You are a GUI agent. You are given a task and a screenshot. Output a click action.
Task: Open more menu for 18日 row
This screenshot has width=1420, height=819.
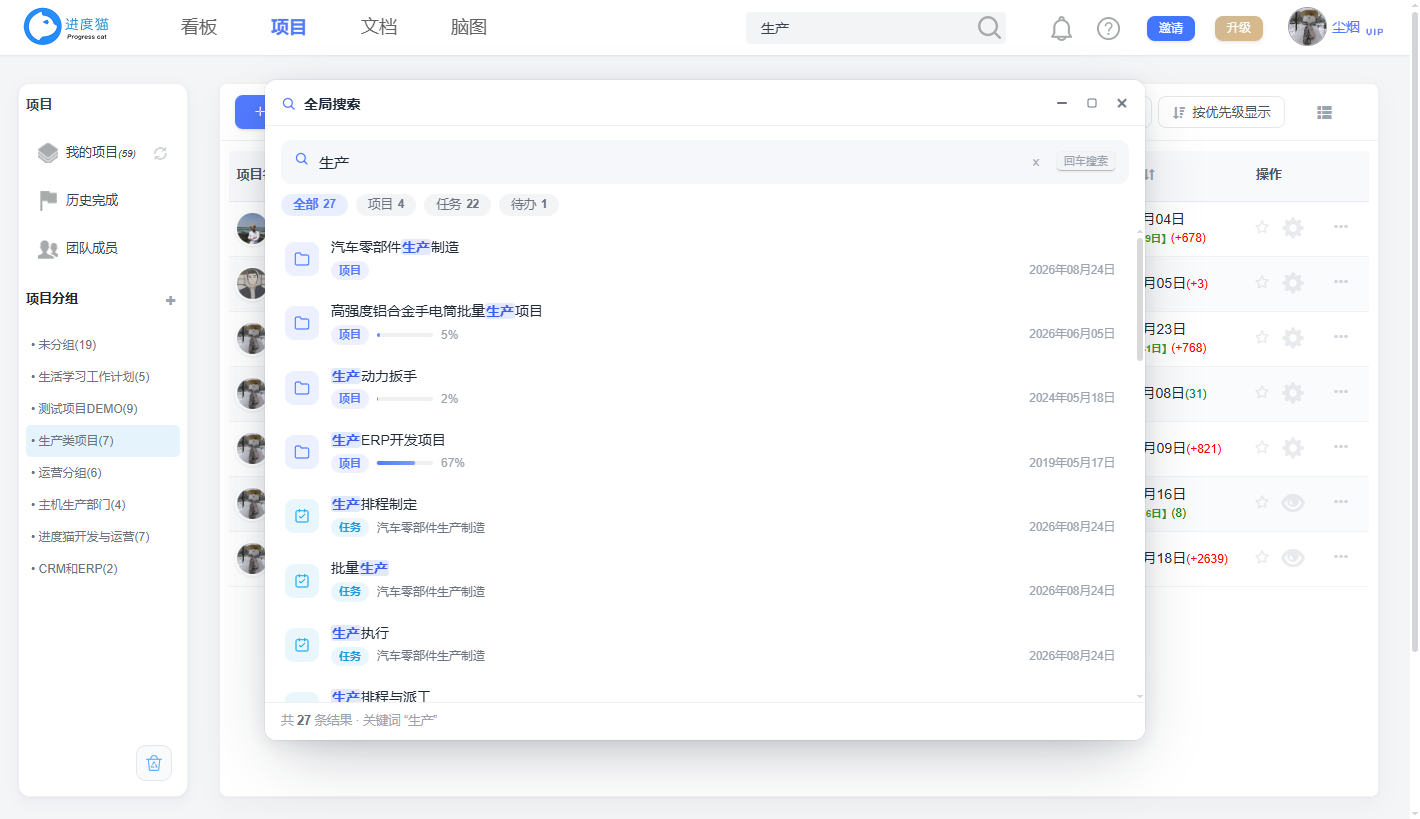(1341, 557)
